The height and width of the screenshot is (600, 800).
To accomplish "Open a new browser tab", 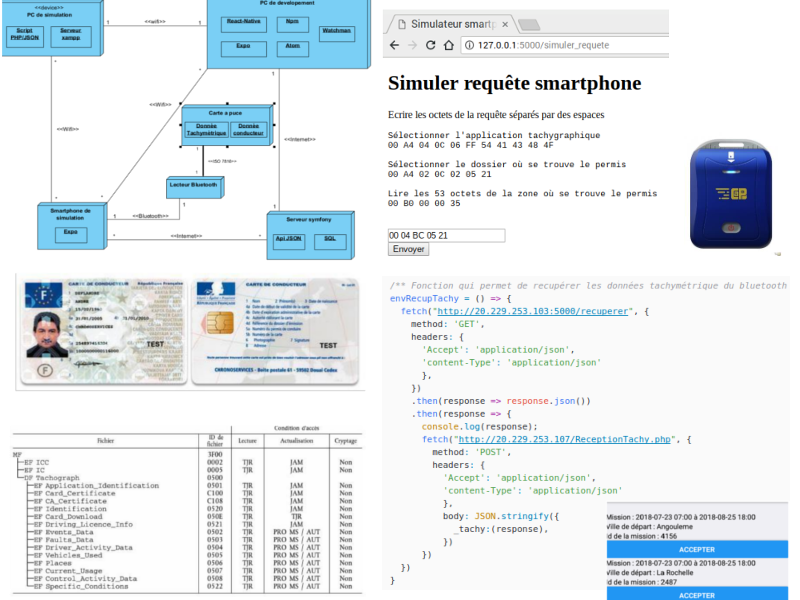I will tap(529, 24).
